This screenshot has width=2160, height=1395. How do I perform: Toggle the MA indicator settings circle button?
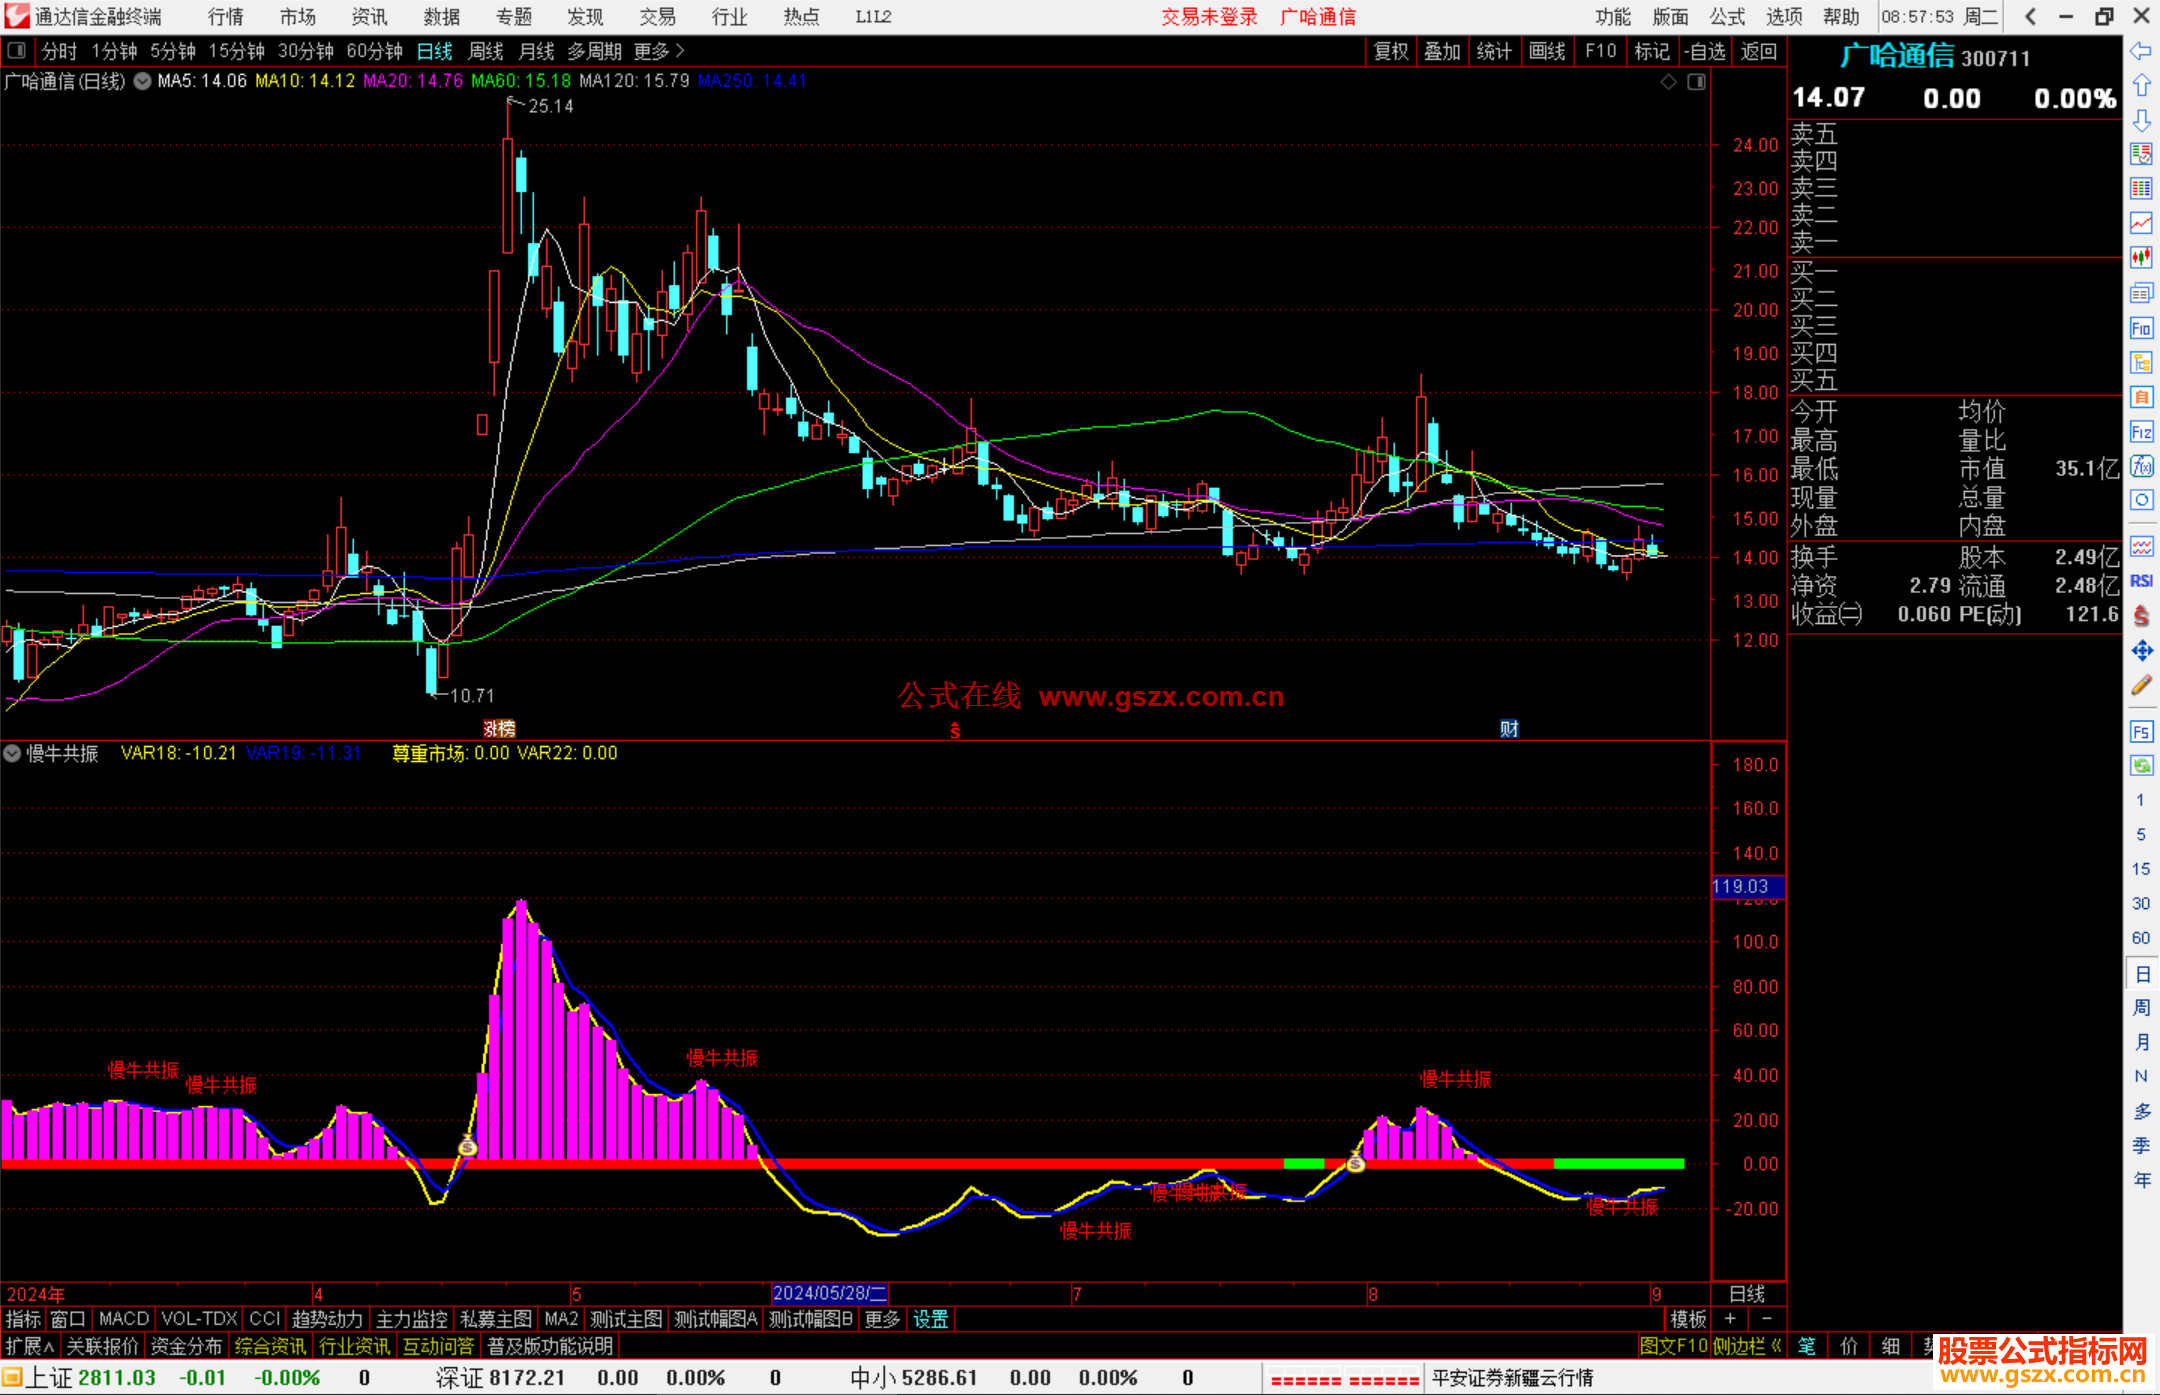click(x=143, y=81)
